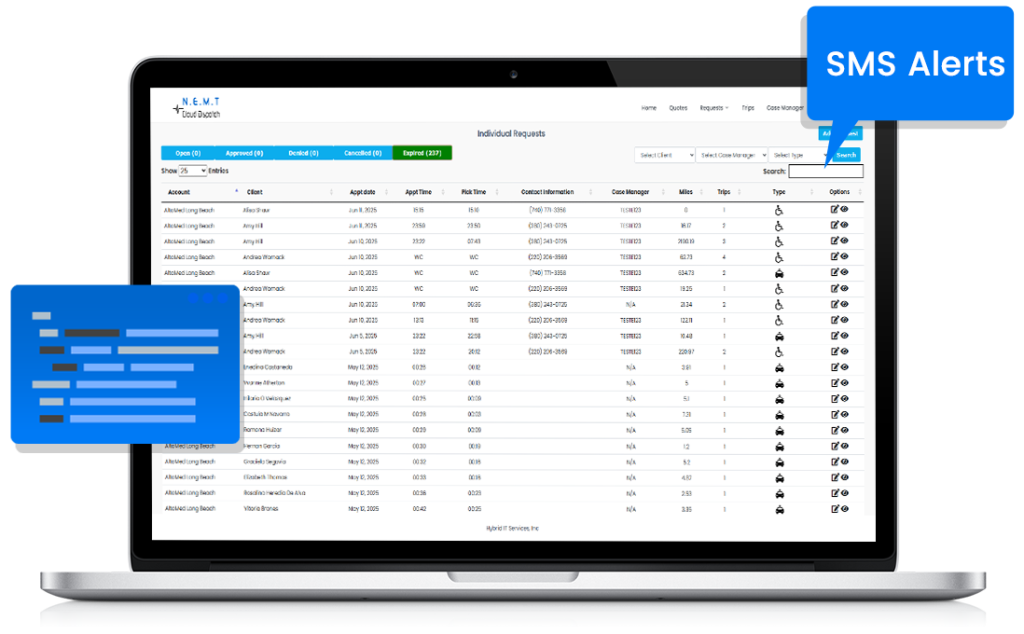The height and width of the screenshot is (634, 1024).
Task: Open edit for Hernan Garcia's request
Action: tap(835, 445)
